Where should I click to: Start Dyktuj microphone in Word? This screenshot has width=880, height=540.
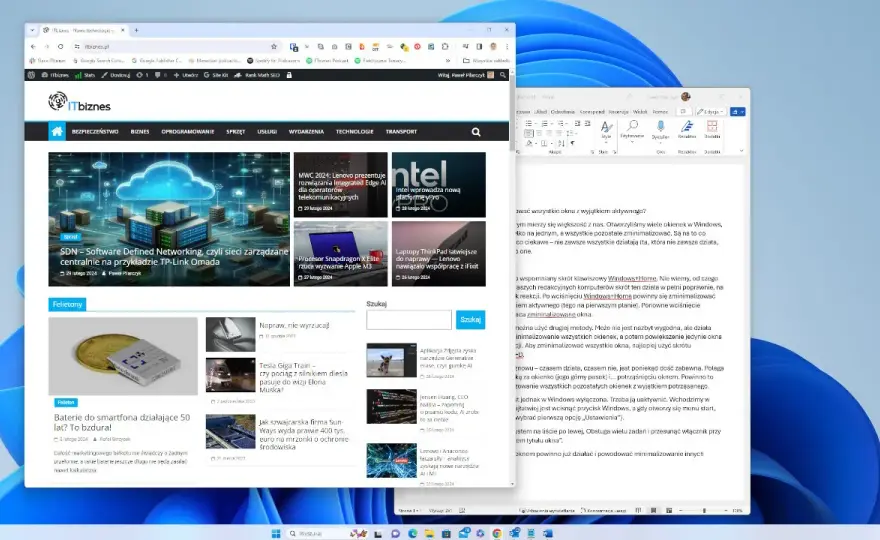point(661,130)
